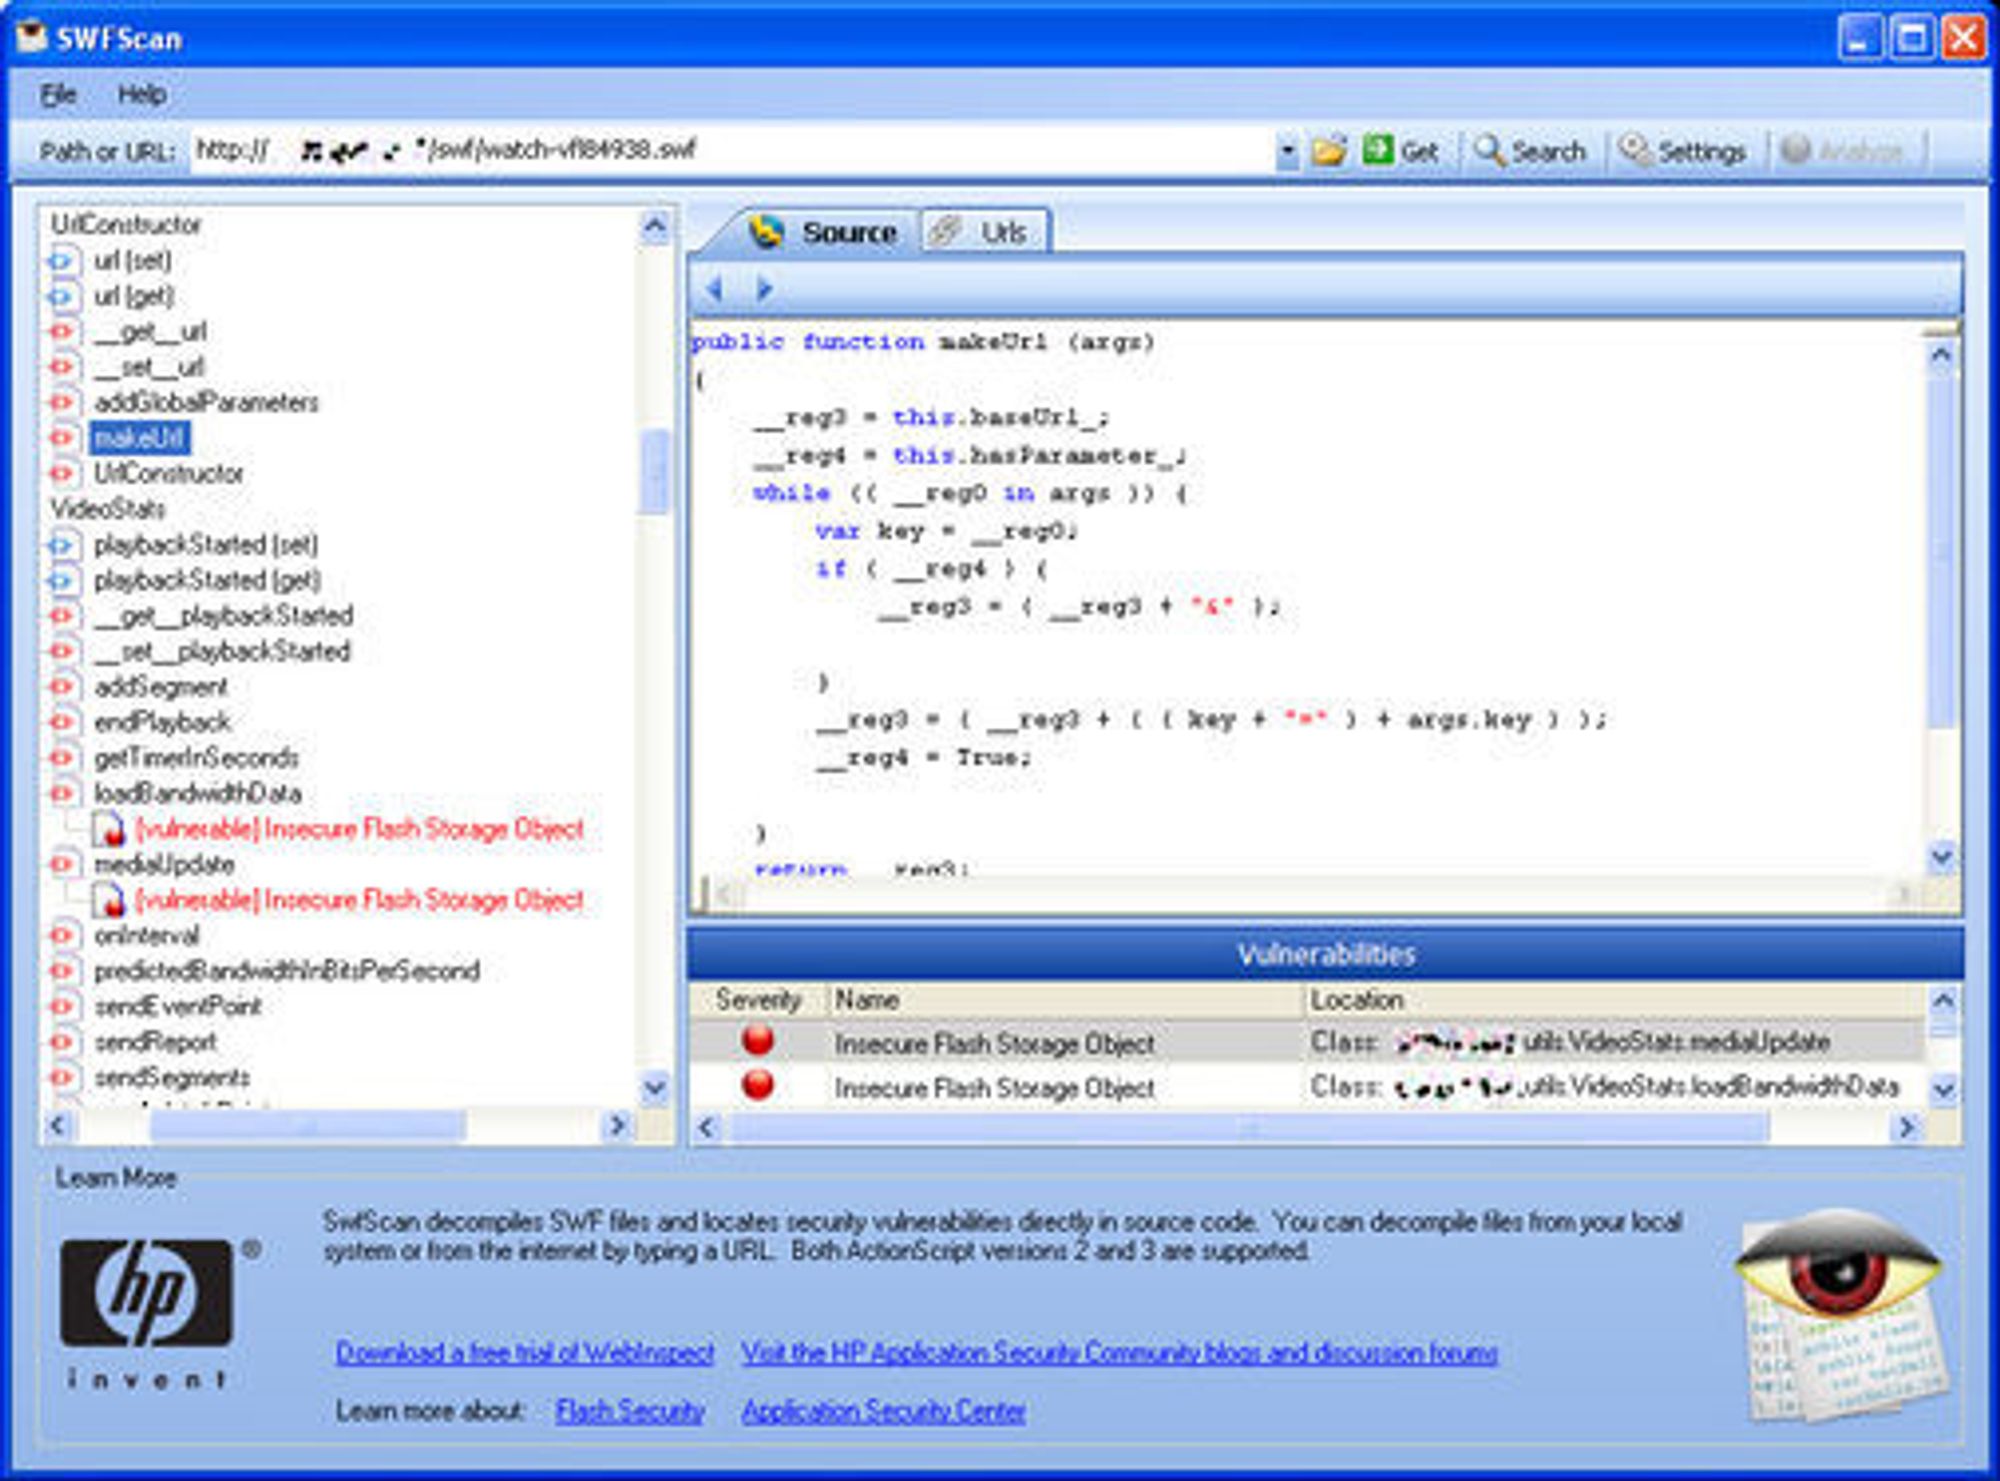Select __set__playbackStarted method

coord(222,652)
